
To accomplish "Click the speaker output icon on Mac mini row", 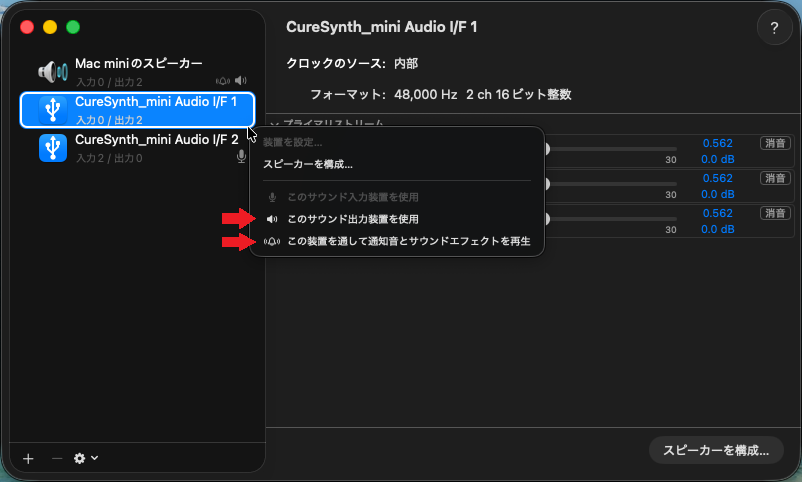I will coord(241,81).
